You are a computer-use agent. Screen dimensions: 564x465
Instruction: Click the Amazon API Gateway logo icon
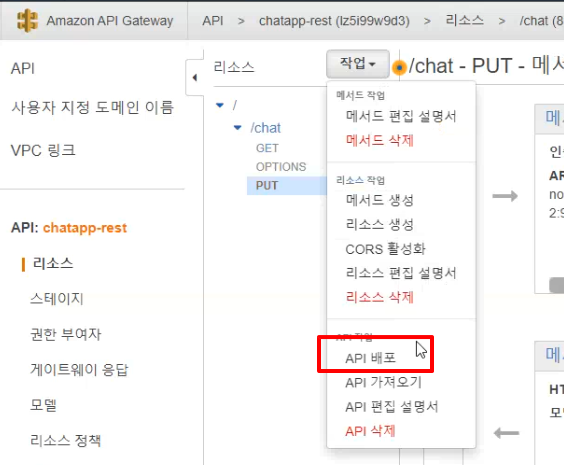coord(27,21)
